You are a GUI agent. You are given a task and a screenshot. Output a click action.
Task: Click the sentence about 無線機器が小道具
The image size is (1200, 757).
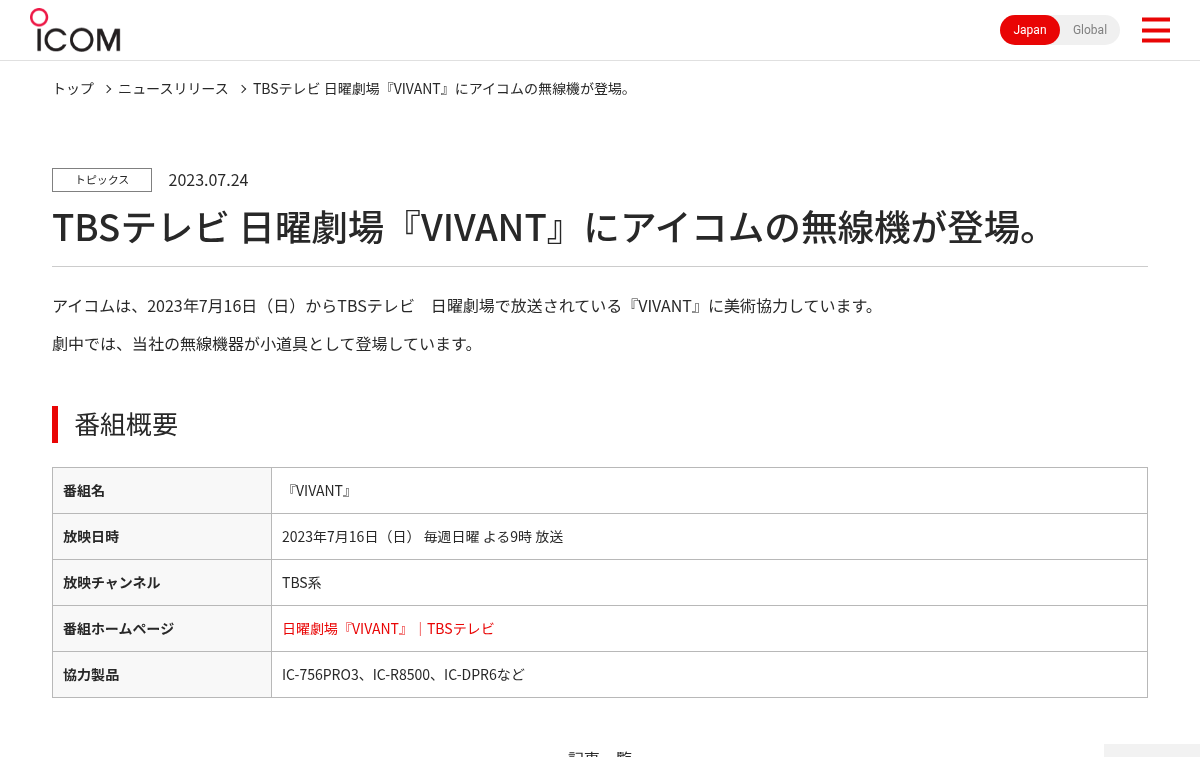(265, 344)
